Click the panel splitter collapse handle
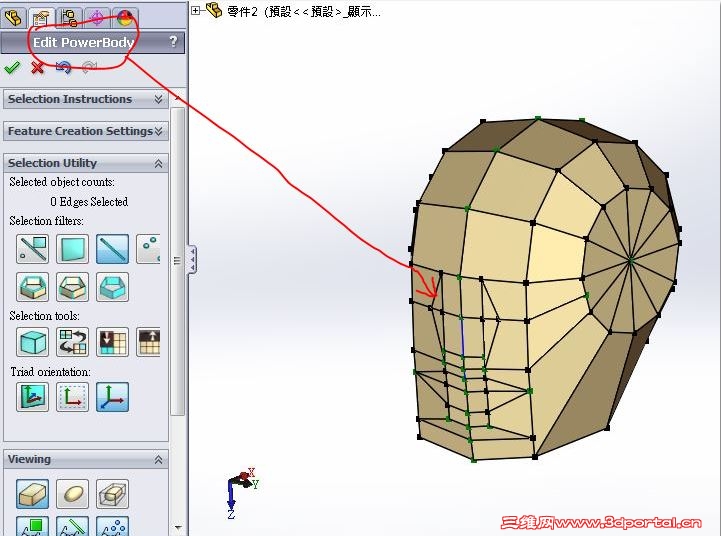721x536 pixels. point(192,260)
